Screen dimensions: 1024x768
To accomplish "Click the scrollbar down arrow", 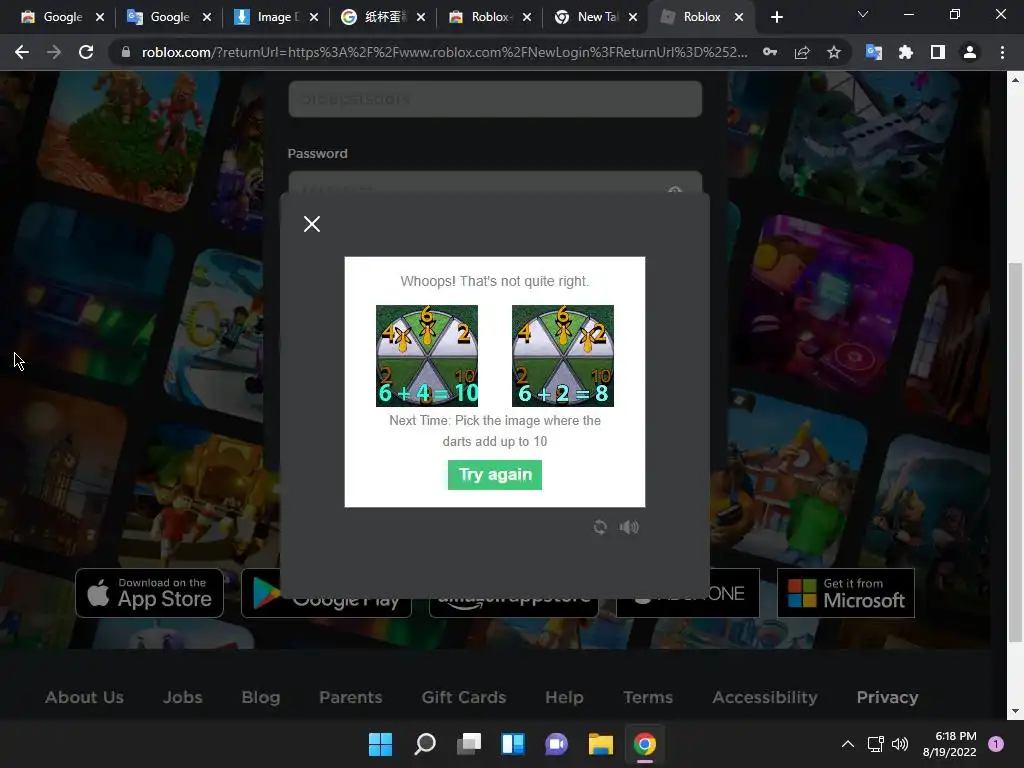I will click(x=1015, y=711).
